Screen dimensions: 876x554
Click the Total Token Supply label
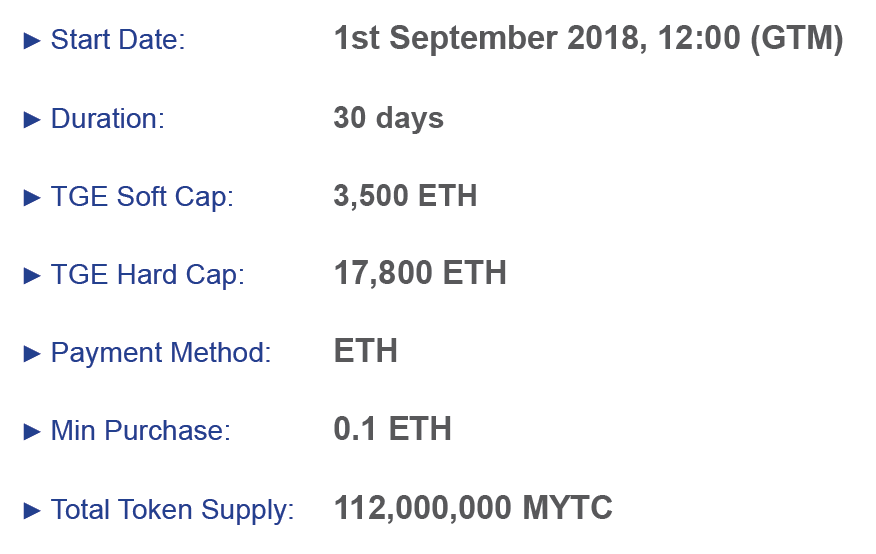pyautogui.click(x=172, y=510)
